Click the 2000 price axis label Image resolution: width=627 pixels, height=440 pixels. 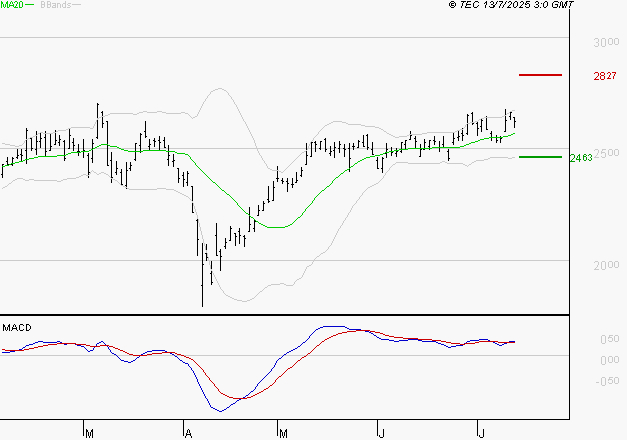(x=606, y=265)
